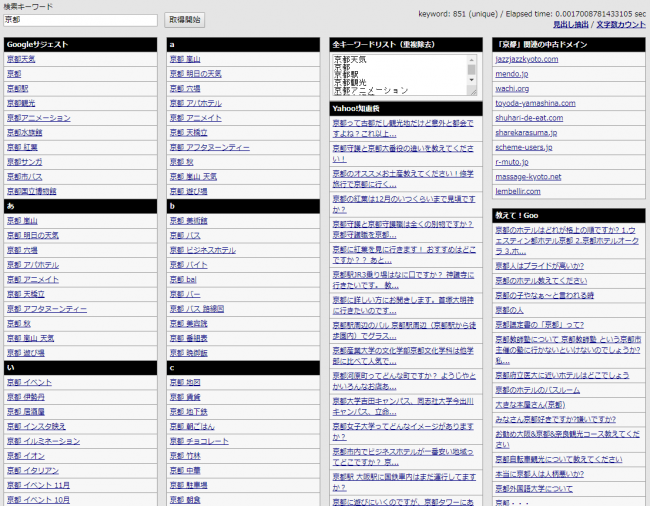Click the 取得開始 button
Screen dimensions: 650x506
tap(184, 20)
